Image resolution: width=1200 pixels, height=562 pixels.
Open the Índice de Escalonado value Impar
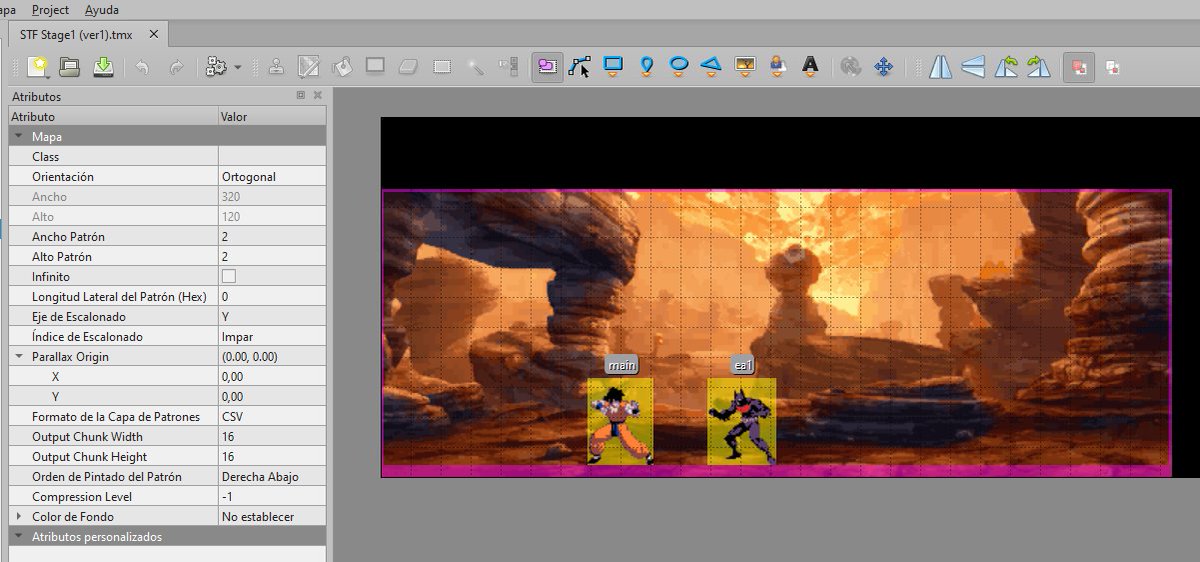click(272, 337)
